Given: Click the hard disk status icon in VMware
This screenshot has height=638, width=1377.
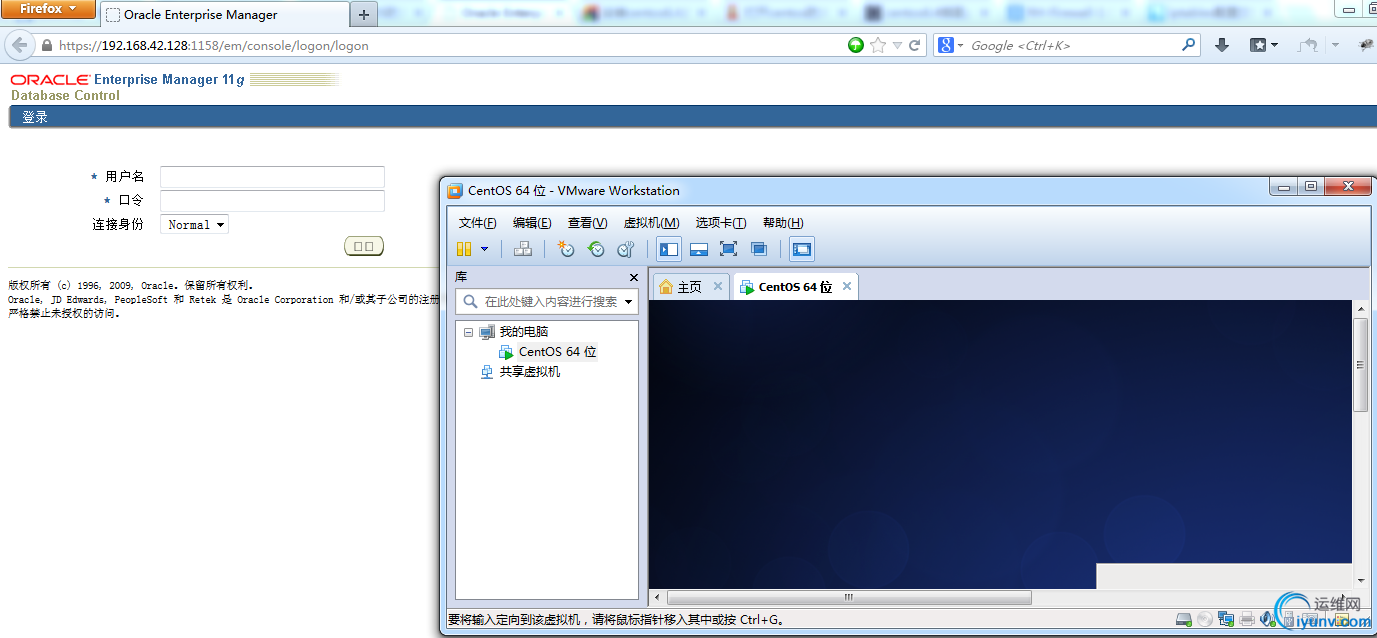Looking at the screenshot, I should [x=1183, y=619].
